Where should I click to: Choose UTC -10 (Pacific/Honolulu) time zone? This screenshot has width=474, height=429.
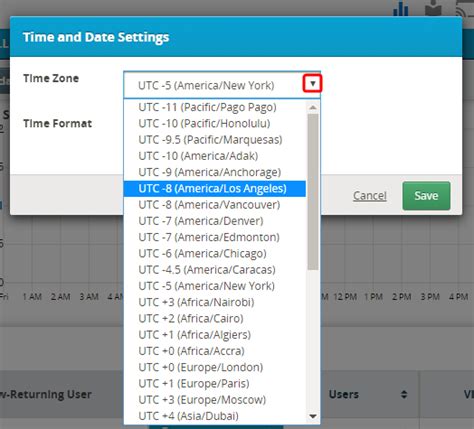pos(215,124)
